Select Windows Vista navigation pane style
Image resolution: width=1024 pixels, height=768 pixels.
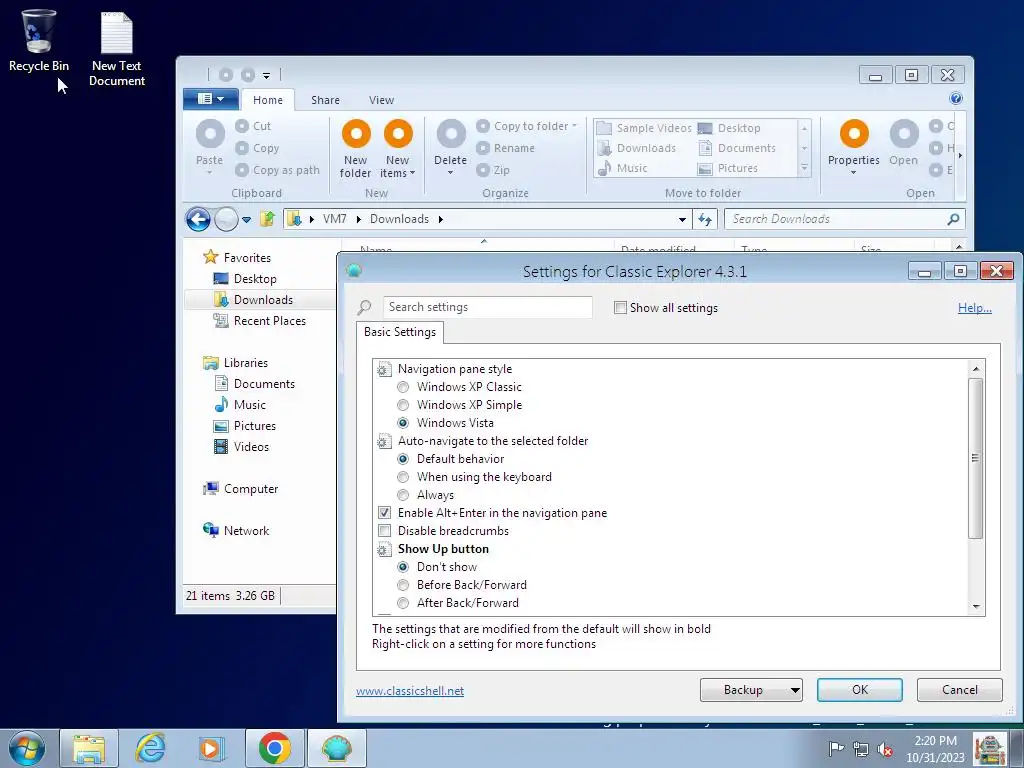(x=403, y=423)
